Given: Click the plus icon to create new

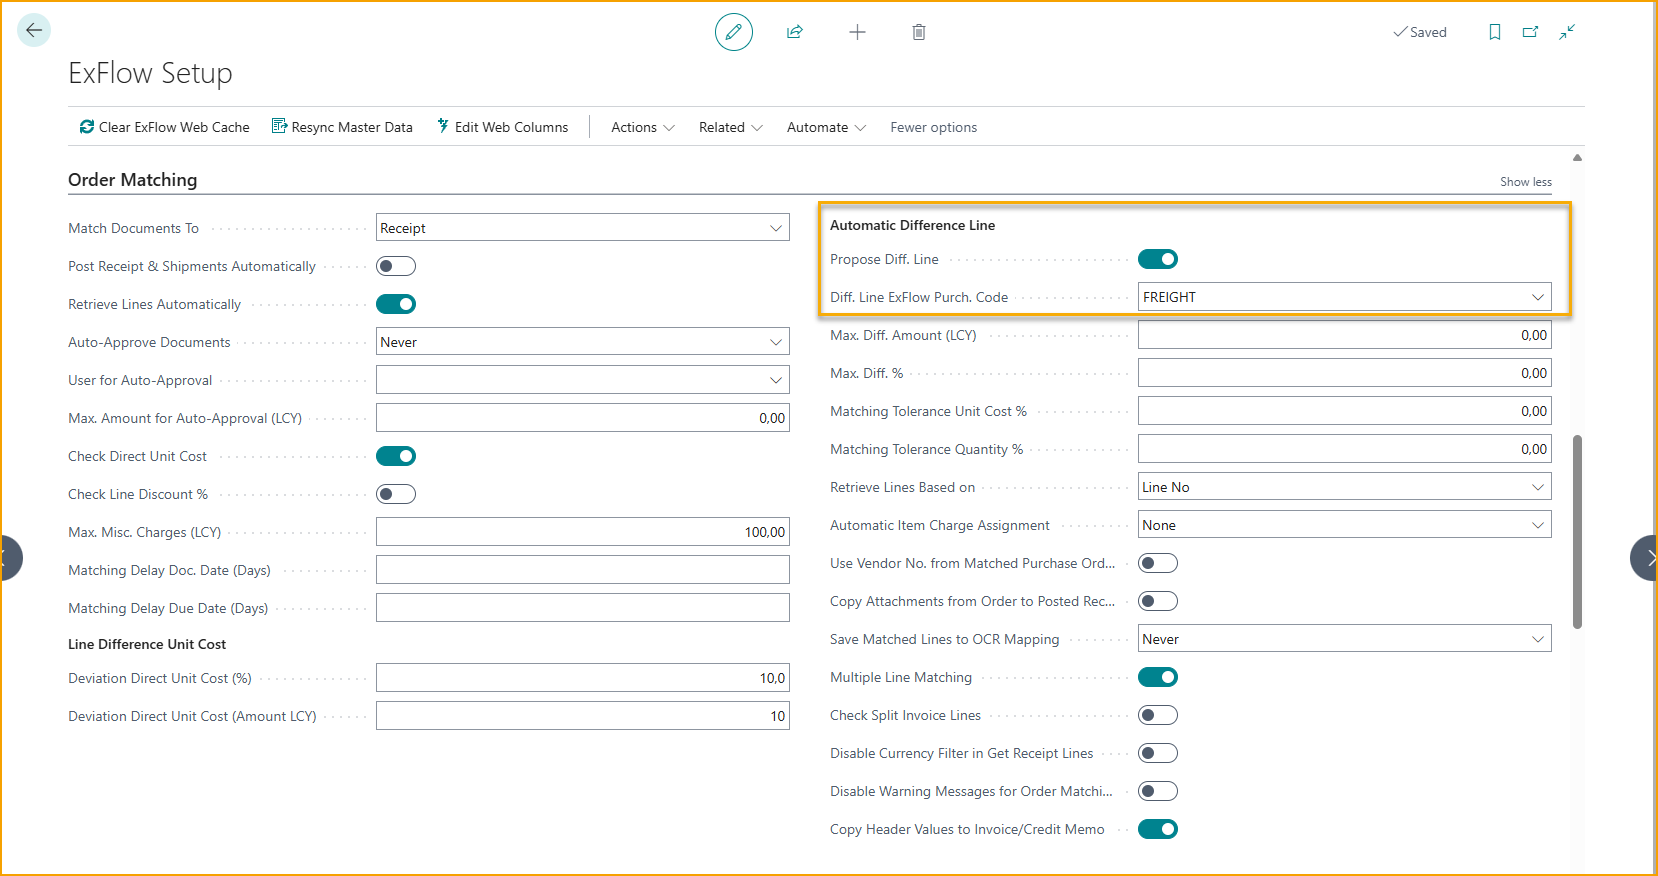Looking at the screenshot, I should 857,32.
